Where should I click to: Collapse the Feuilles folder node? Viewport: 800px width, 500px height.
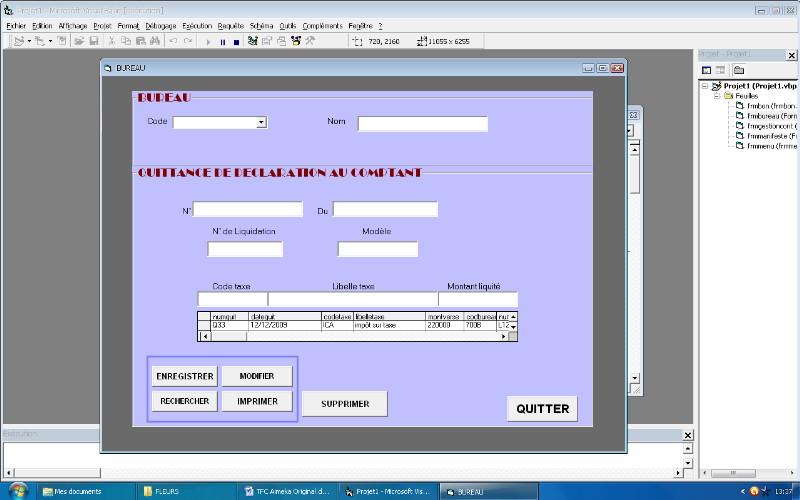click(716, 96)
